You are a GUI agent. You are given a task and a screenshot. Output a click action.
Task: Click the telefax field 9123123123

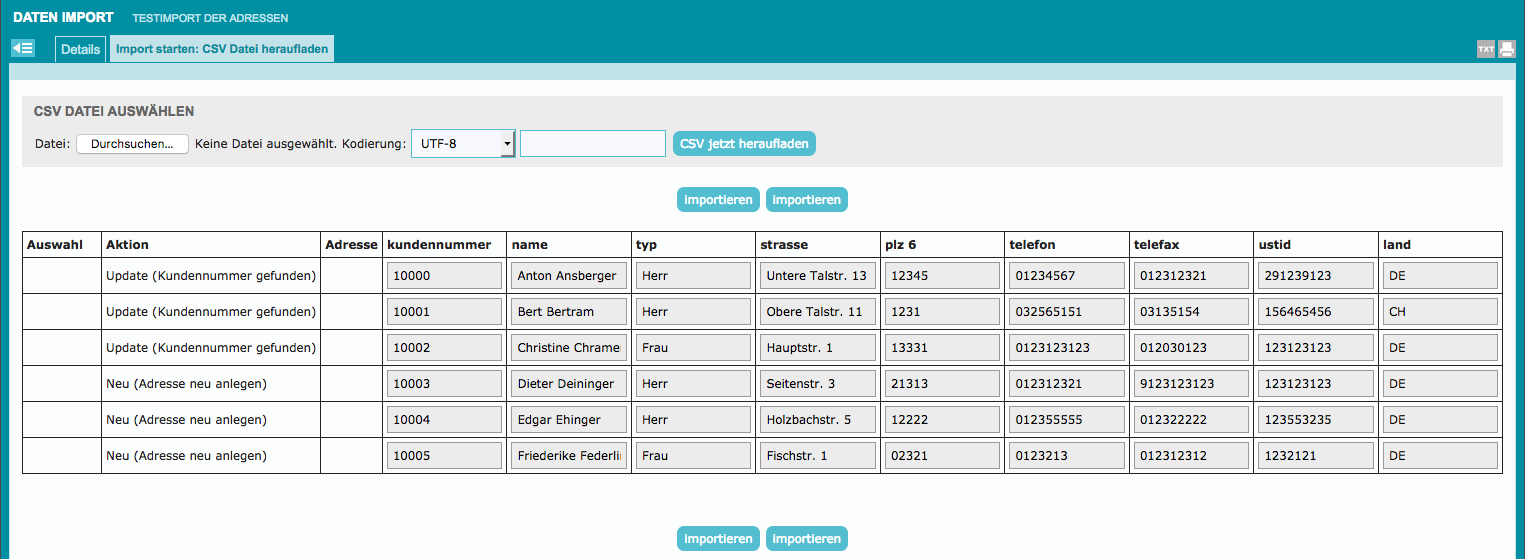coord(1190,384)
